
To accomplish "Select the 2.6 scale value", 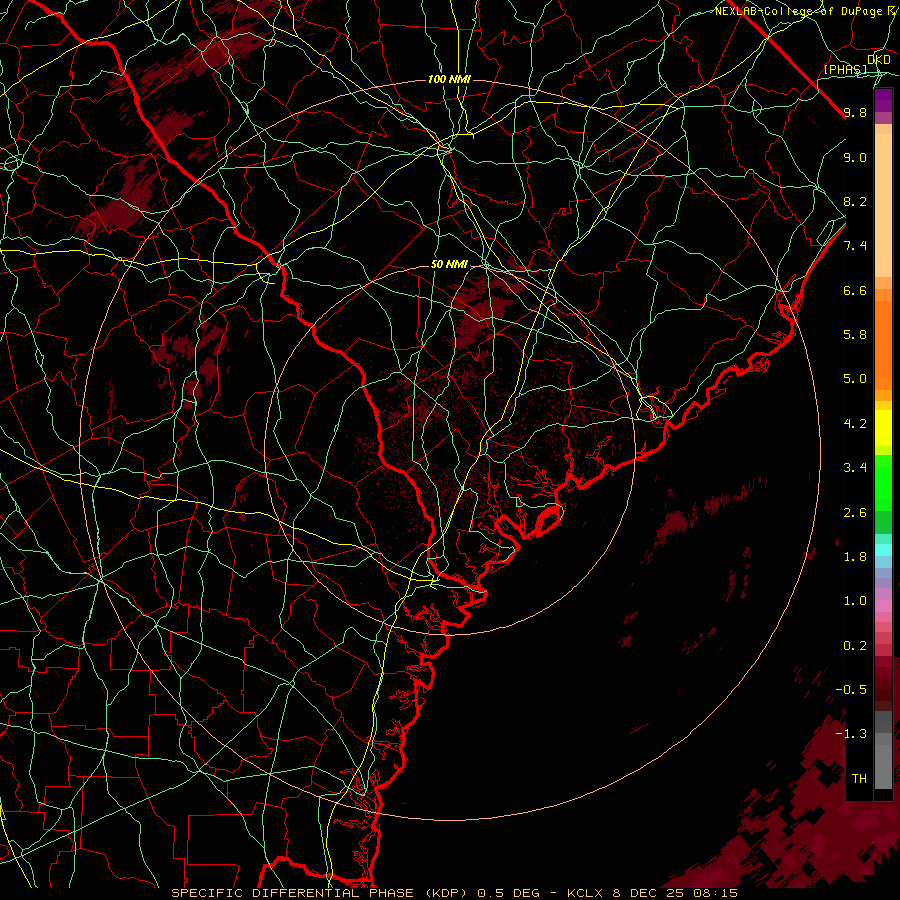I will click(855, 513).
